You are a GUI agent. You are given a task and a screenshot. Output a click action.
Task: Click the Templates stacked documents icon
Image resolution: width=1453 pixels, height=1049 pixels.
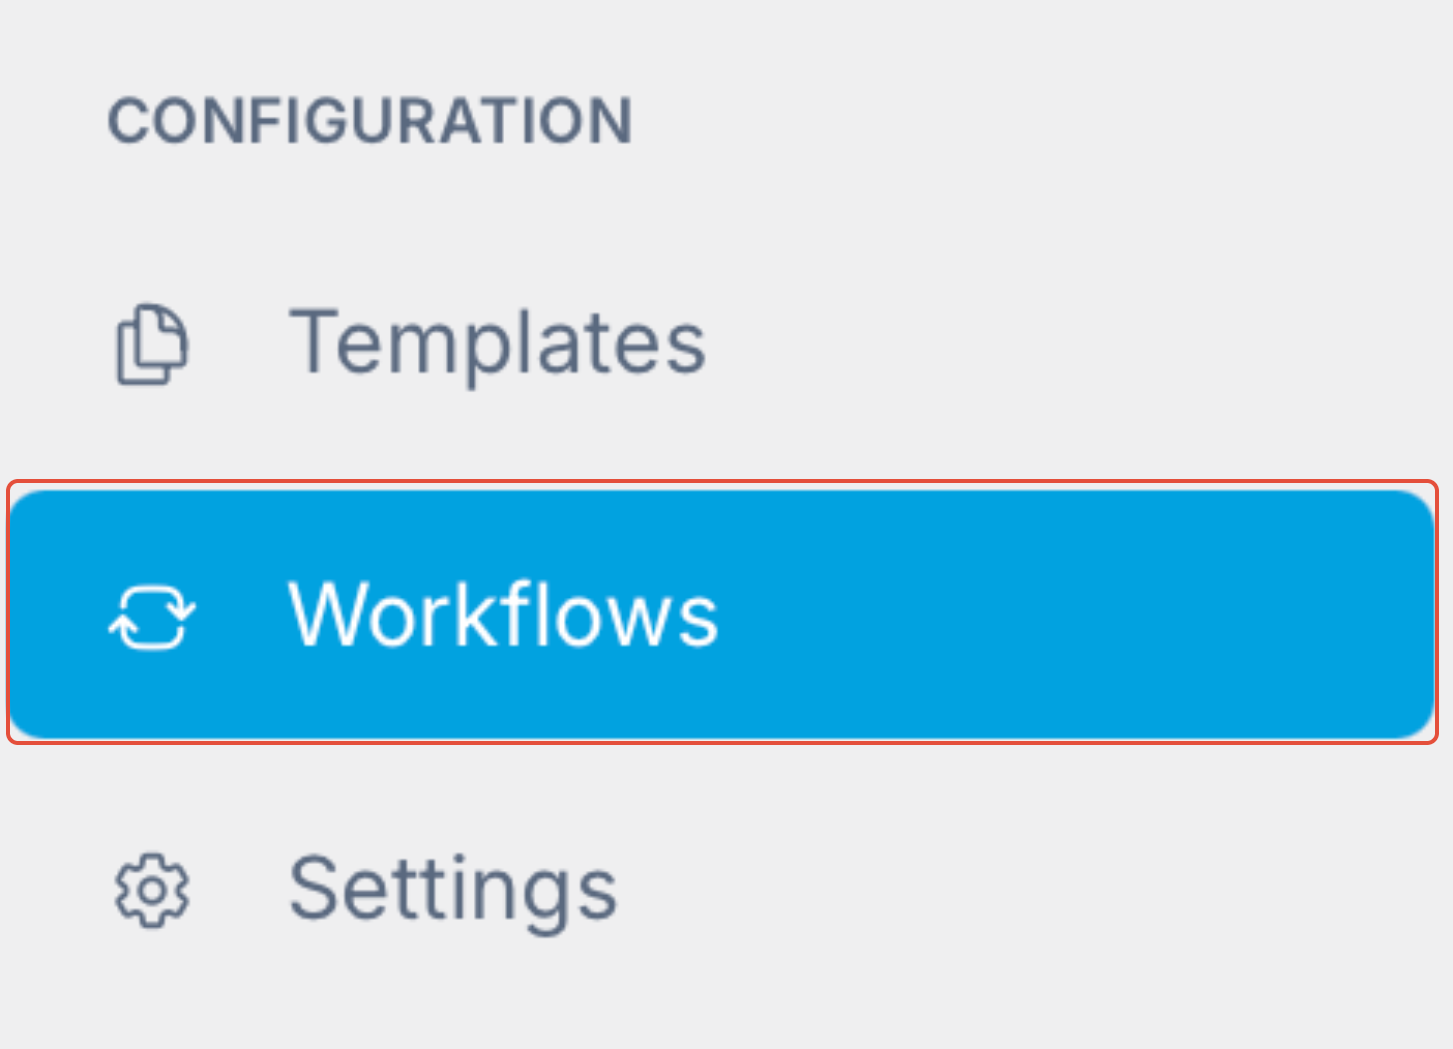click(x=152, y=344)
